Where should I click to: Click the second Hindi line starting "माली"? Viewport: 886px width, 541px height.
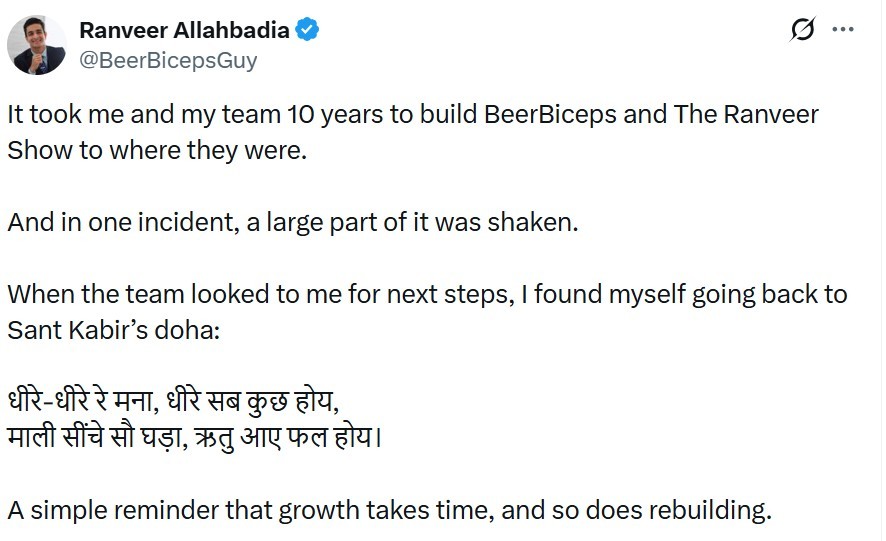coord(195,438)
